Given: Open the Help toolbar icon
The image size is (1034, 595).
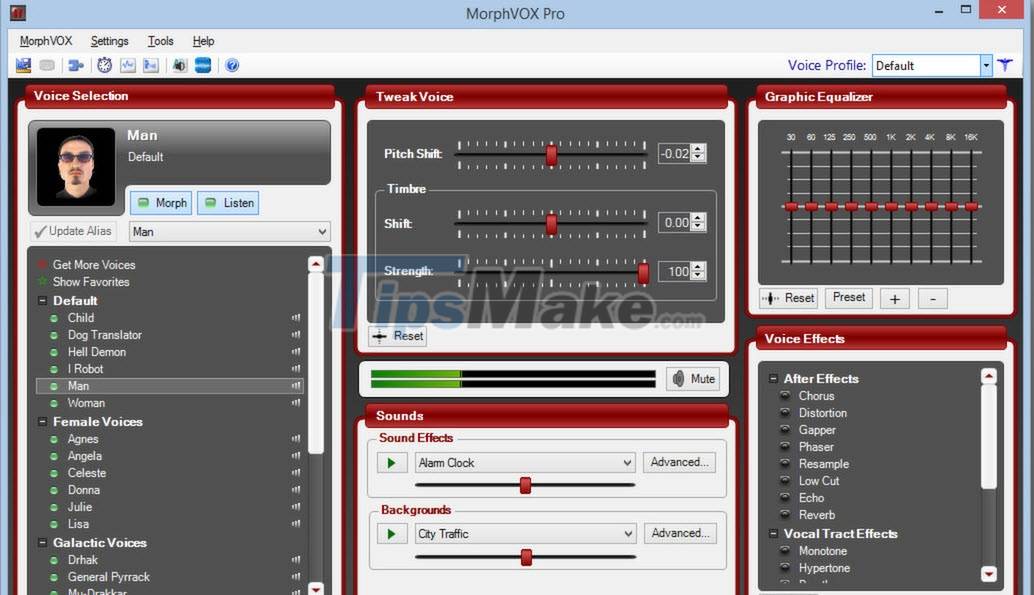Looking at the screenshot, I should (232, 65).
